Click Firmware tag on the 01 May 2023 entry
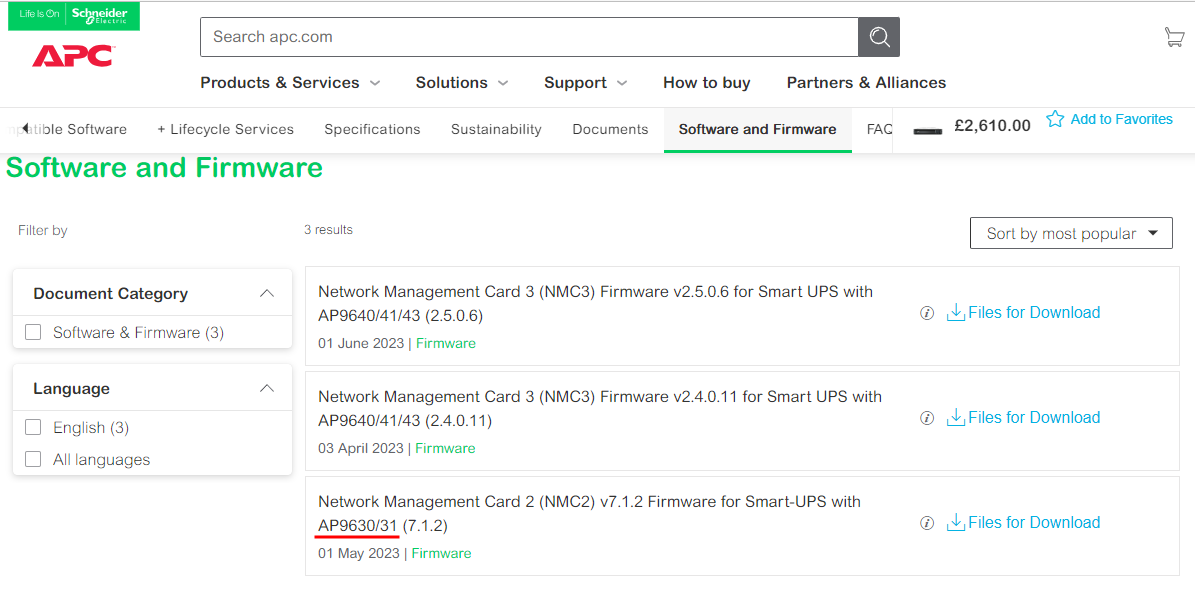1195x611 pixels. click(x=441, y=554)
